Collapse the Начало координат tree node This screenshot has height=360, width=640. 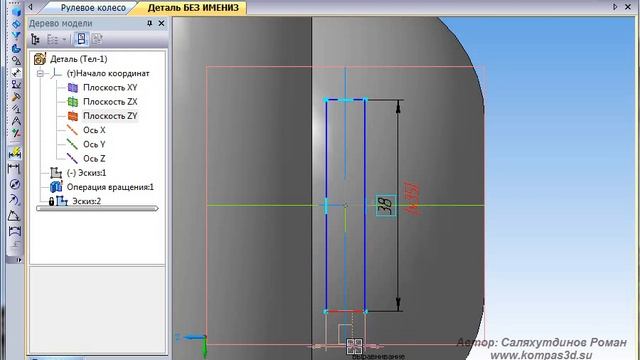pos(40,73)
